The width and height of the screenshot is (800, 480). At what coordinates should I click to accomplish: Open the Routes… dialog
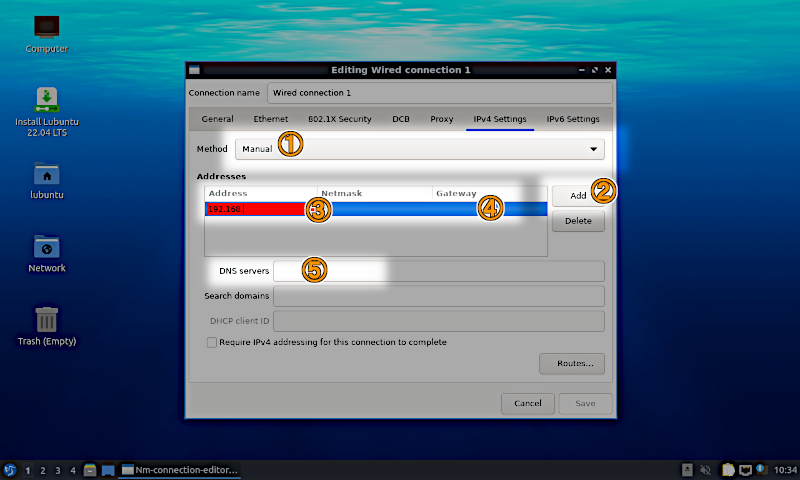[572, 364]
